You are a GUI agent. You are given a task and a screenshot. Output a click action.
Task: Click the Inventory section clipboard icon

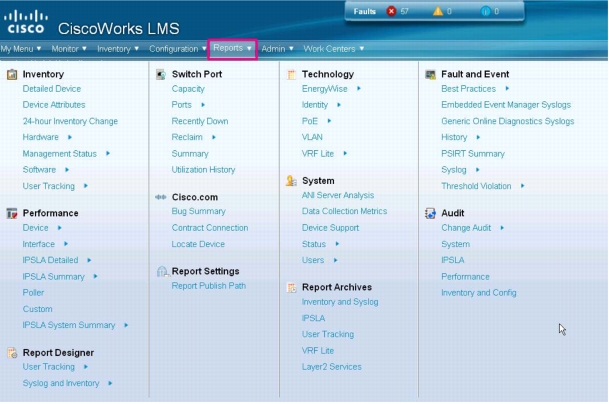12,74
